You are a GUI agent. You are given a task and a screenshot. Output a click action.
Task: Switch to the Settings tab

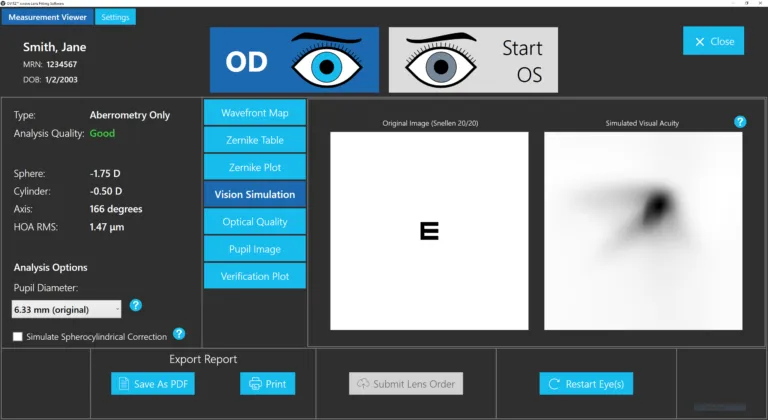click(x=115, y=17)
